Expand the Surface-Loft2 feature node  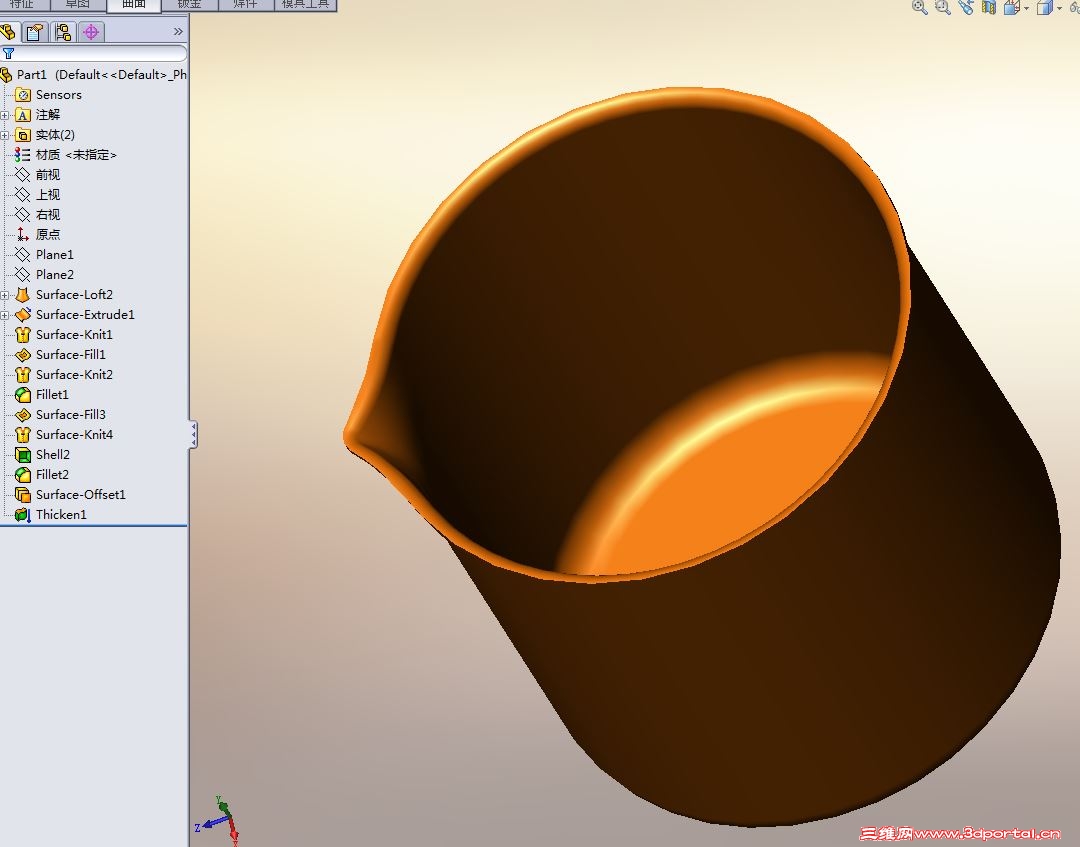[4, 295]
